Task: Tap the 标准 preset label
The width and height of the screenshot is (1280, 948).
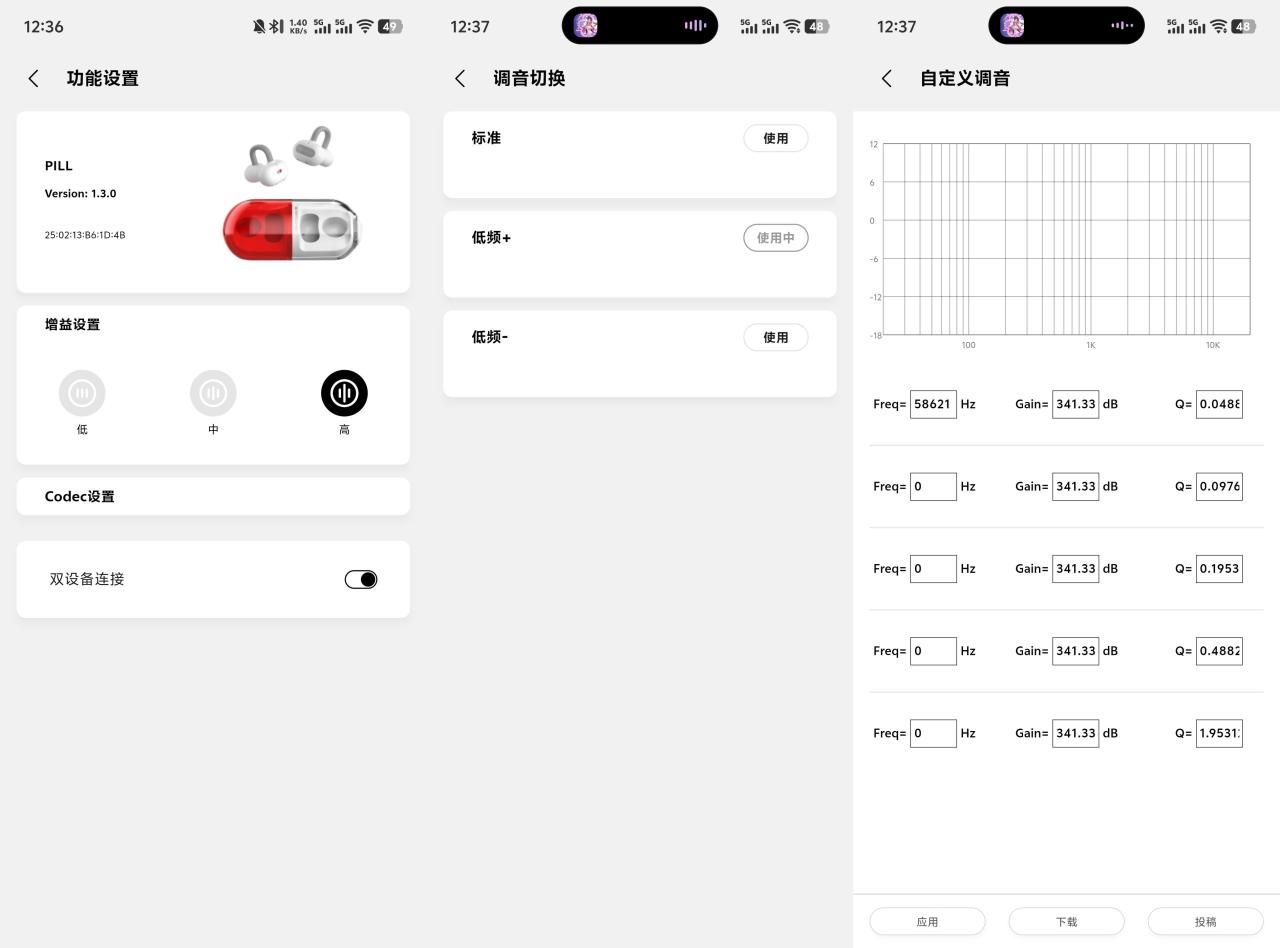Action: (486, 138)
